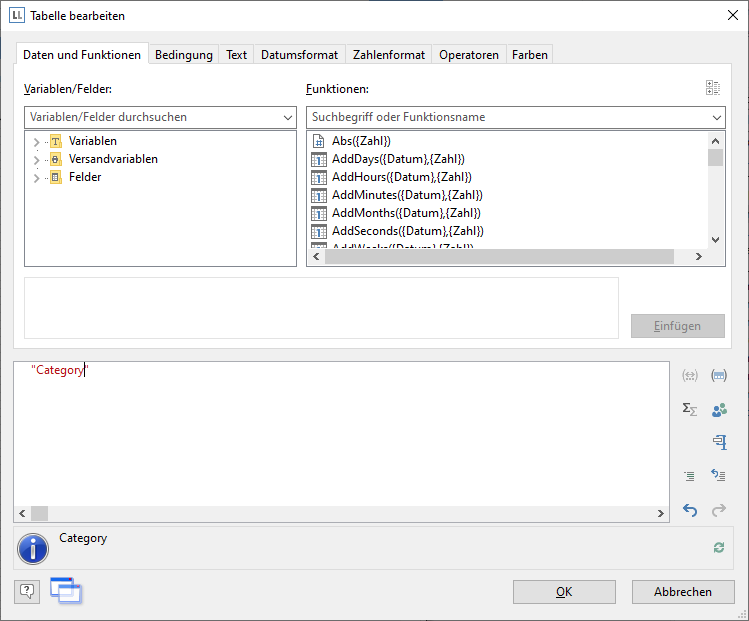The height and width of the screenshot is (621, 749).
Task: Toggle function list view icon above Funktionen
Action: click(x=712, y=89)
